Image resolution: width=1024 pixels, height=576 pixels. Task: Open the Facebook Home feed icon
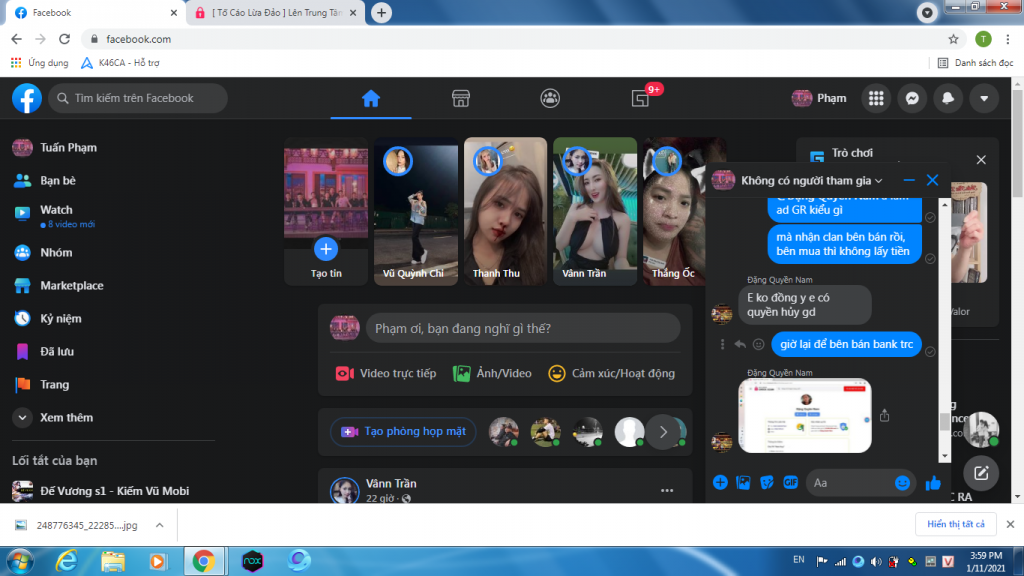pyautogui.click(x=371, y=98)
